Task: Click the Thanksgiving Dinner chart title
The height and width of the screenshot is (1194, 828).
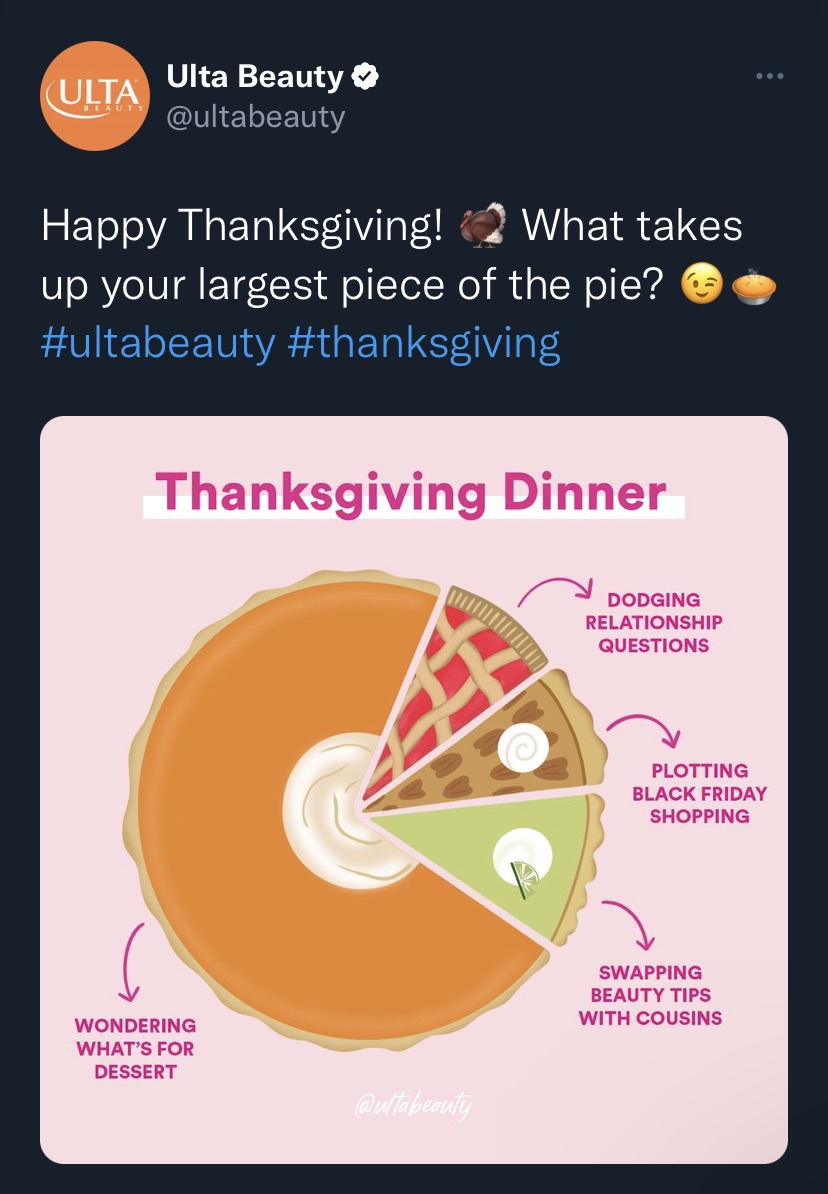Action: pos(411,492)
